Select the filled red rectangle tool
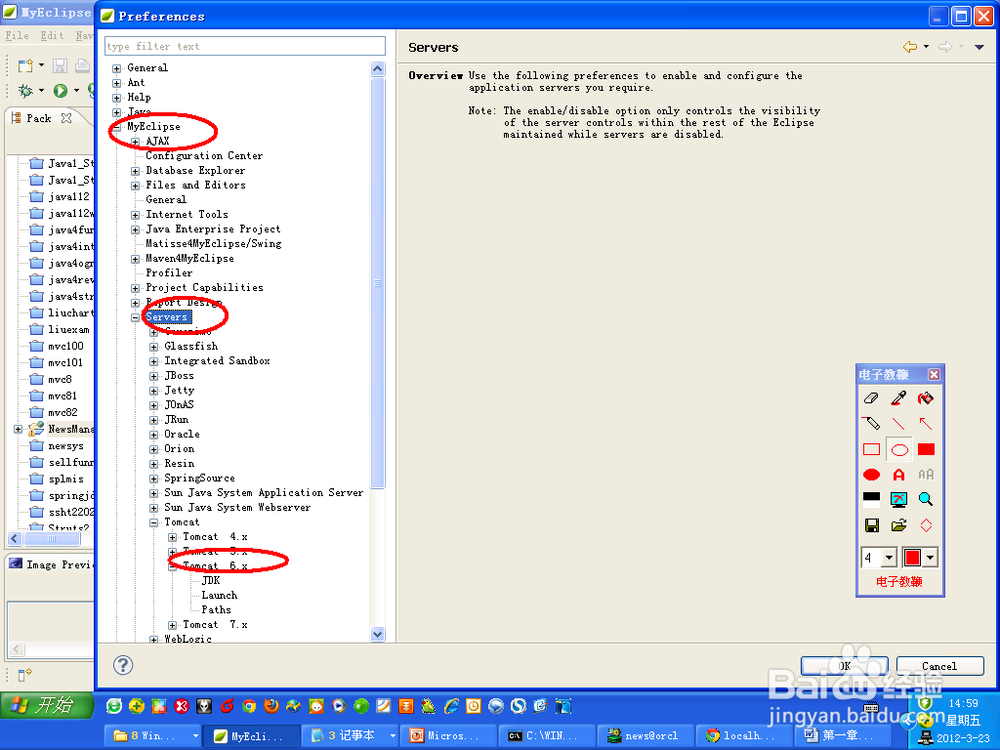 925,449
